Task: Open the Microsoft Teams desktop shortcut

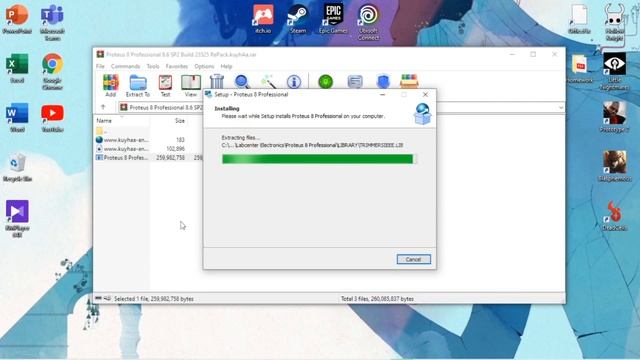Action: pos(52,22)
